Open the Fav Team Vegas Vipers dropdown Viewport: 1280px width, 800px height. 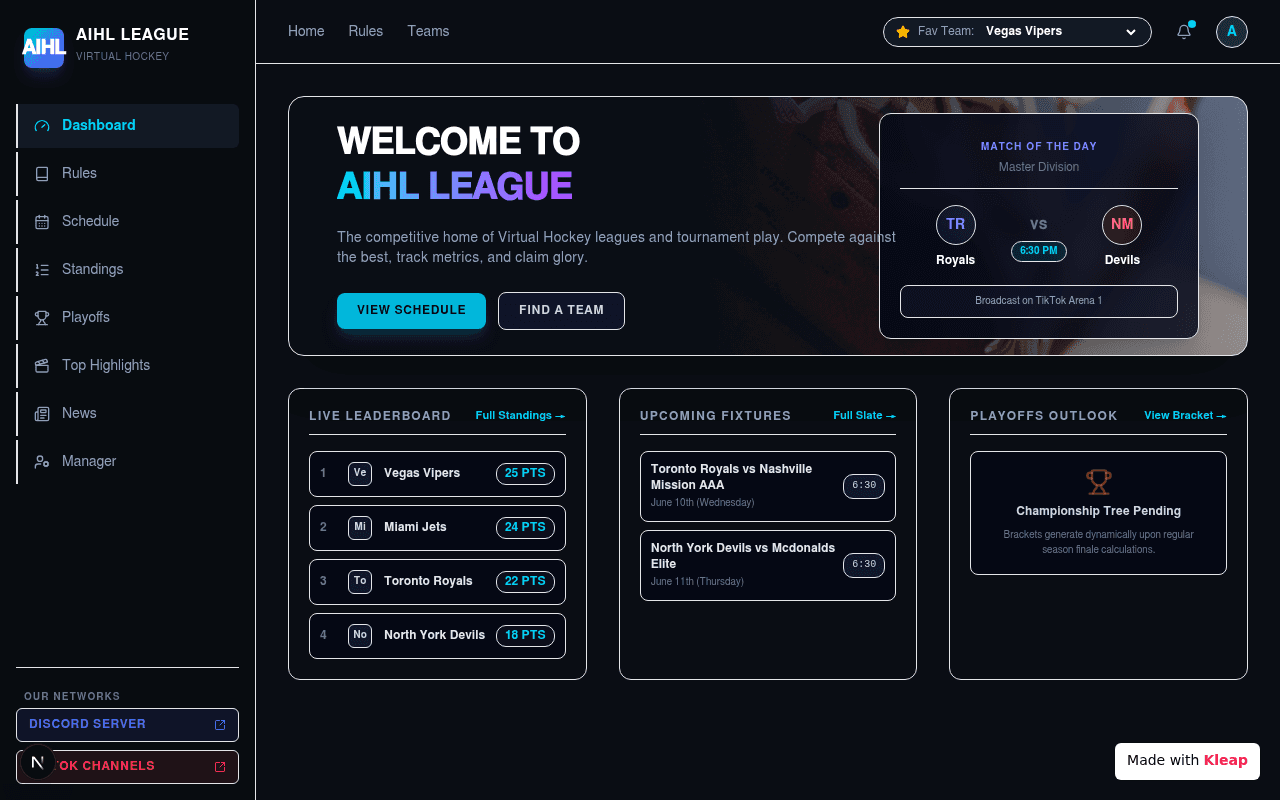[x=1017, y=32]
